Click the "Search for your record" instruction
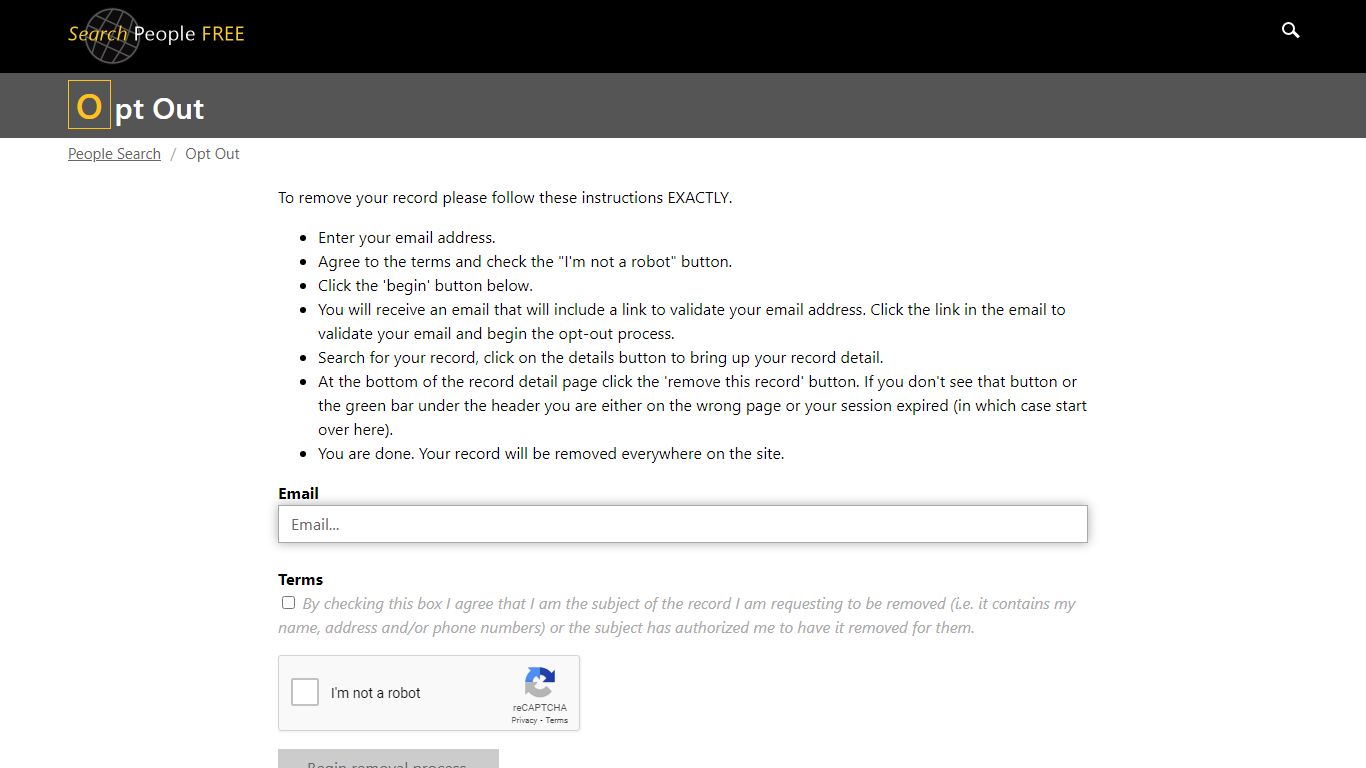The image size is (1366, 768). click(x=601, y=358)
